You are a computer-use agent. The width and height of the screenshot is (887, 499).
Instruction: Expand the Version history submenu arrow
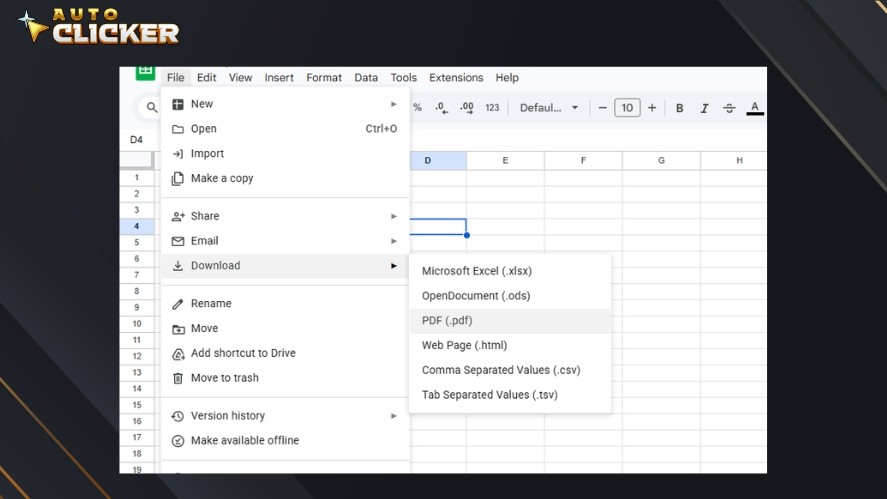pos(394,416)
